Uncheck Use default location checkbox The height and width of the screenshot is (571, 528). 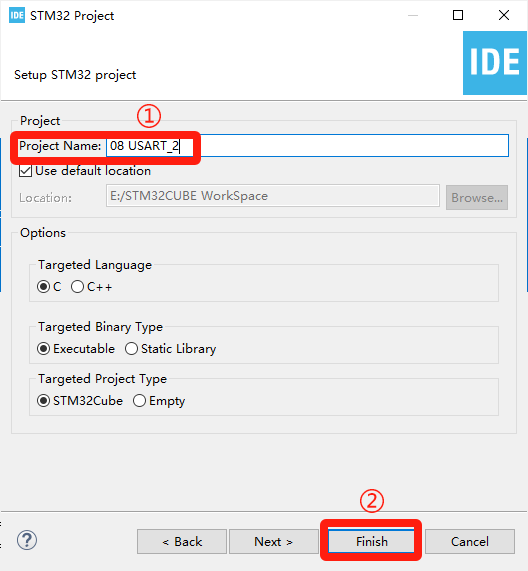(x=25, y=171)
